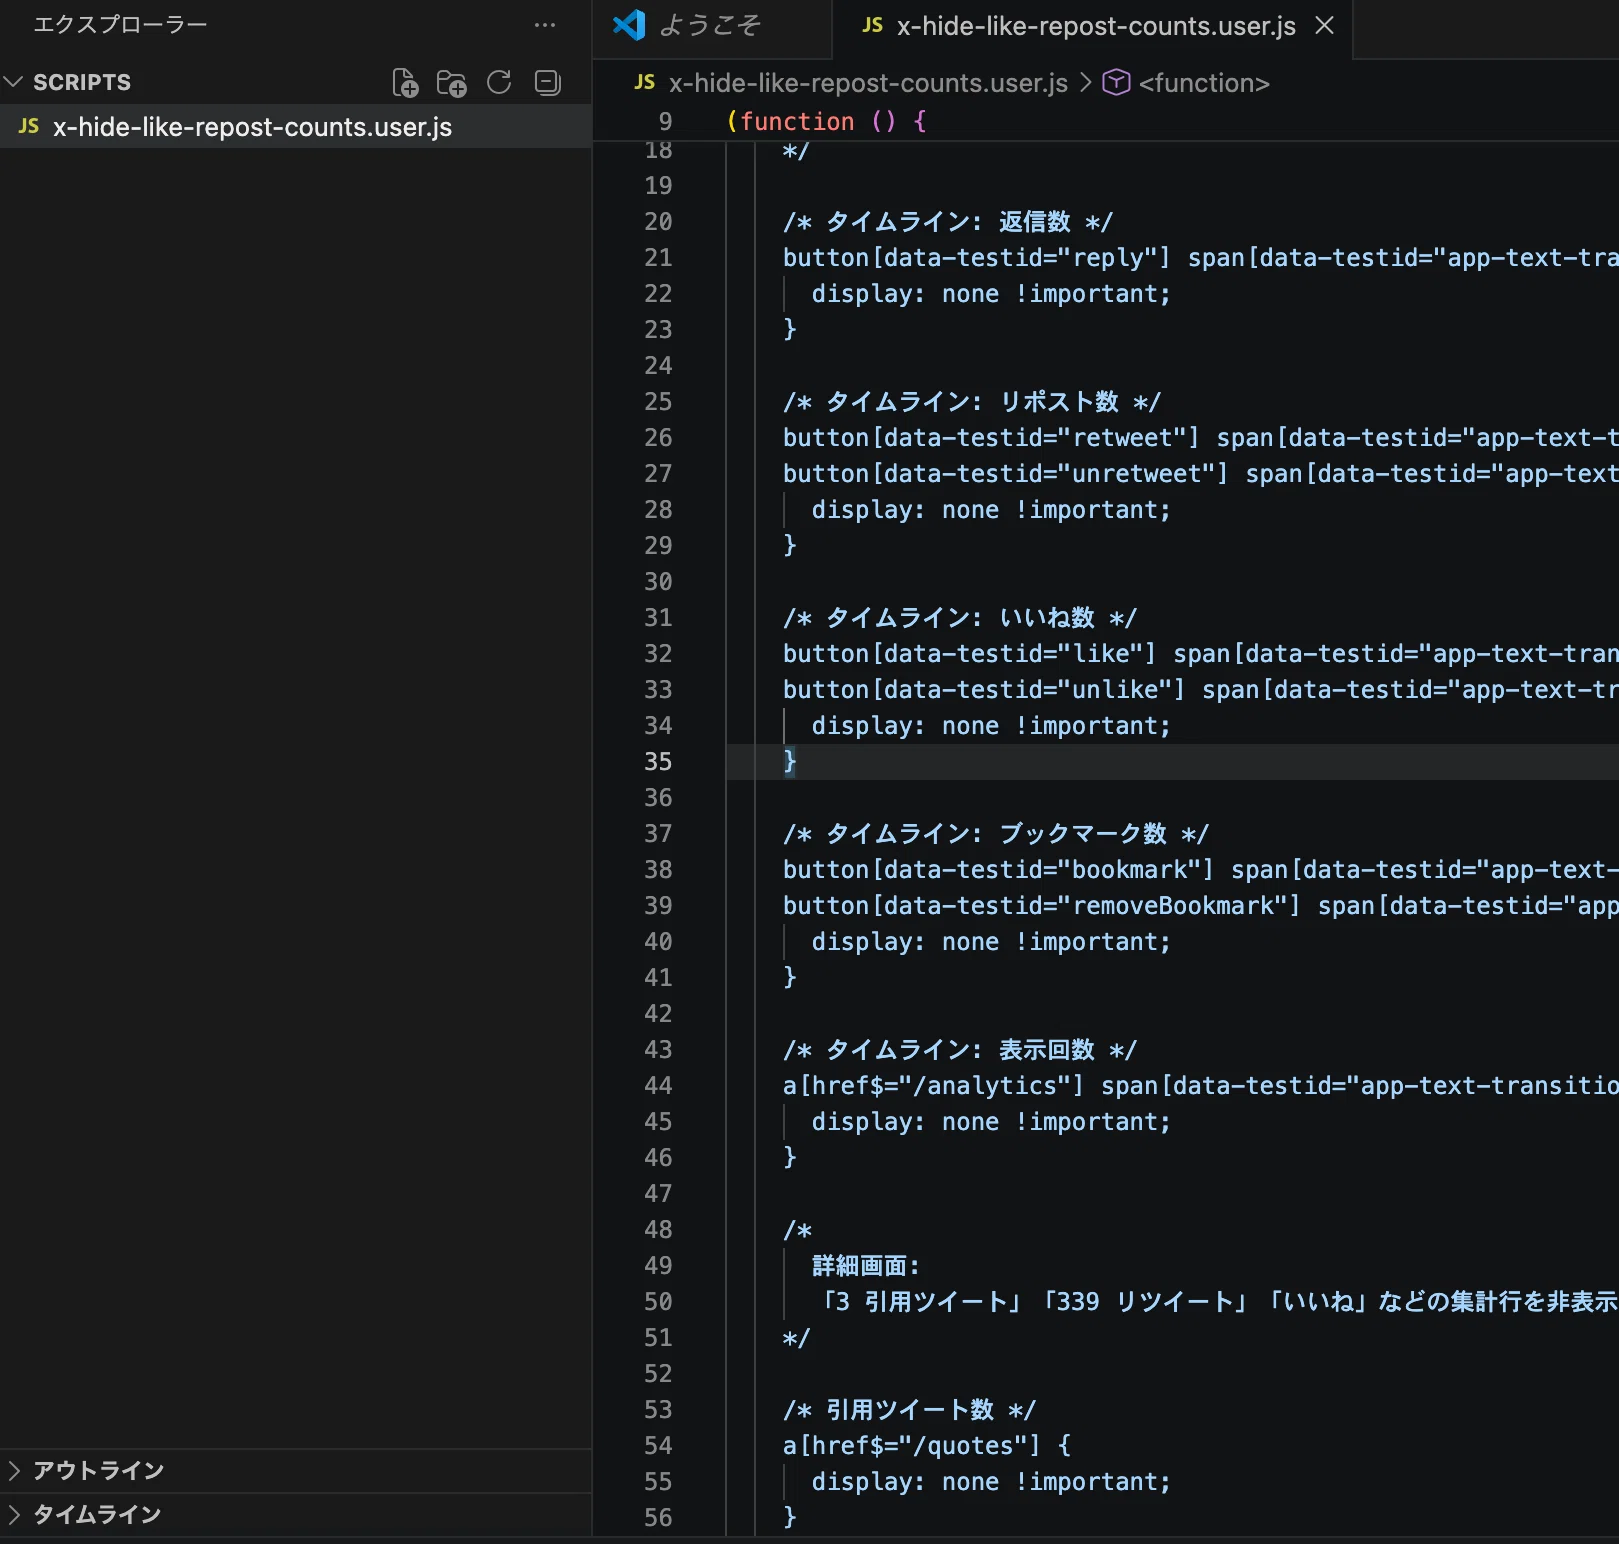
Task: Click 'button[data-testid="unlike"]' selector text
Action: (984, 689)
